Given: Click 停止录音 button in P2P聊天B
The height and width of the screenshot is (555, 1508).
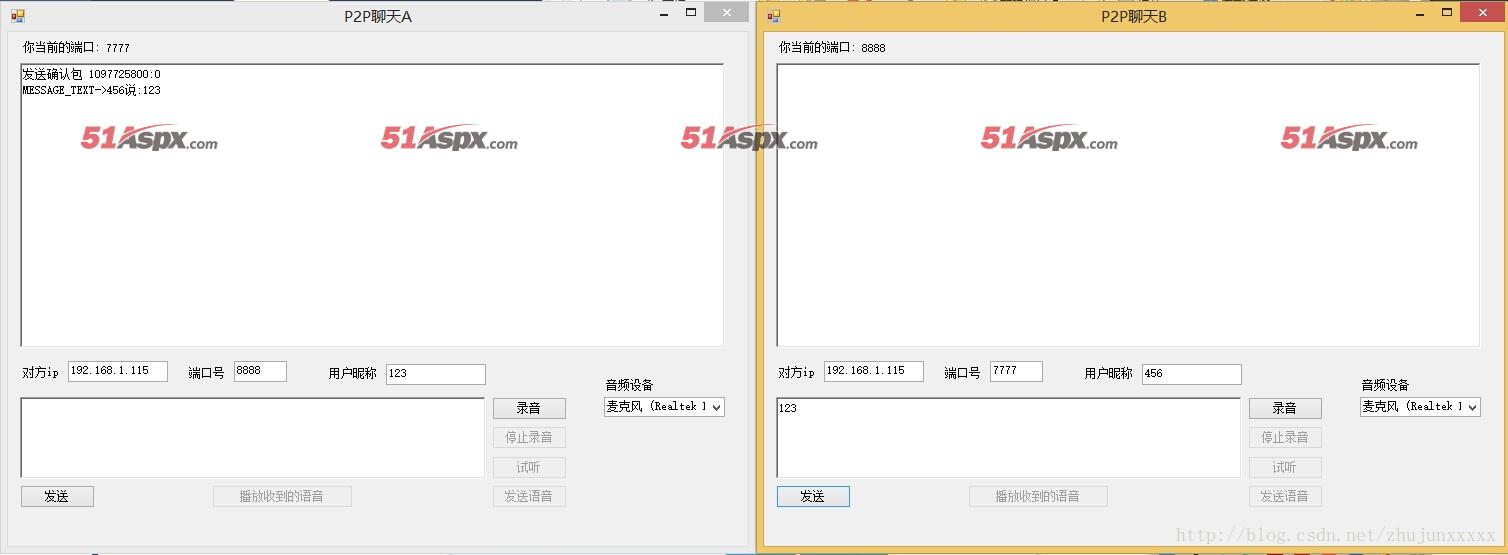Looking at the screenshot, I should click(x=1285, y=437).
